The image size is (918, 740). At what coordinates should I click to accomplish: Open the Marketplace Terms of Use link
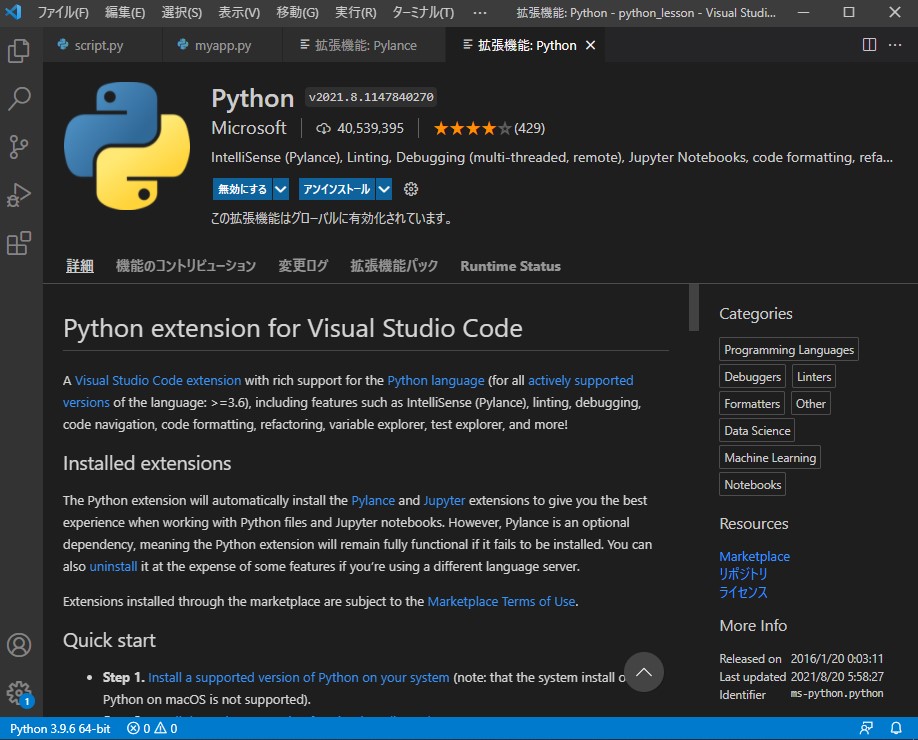[501, 602]
